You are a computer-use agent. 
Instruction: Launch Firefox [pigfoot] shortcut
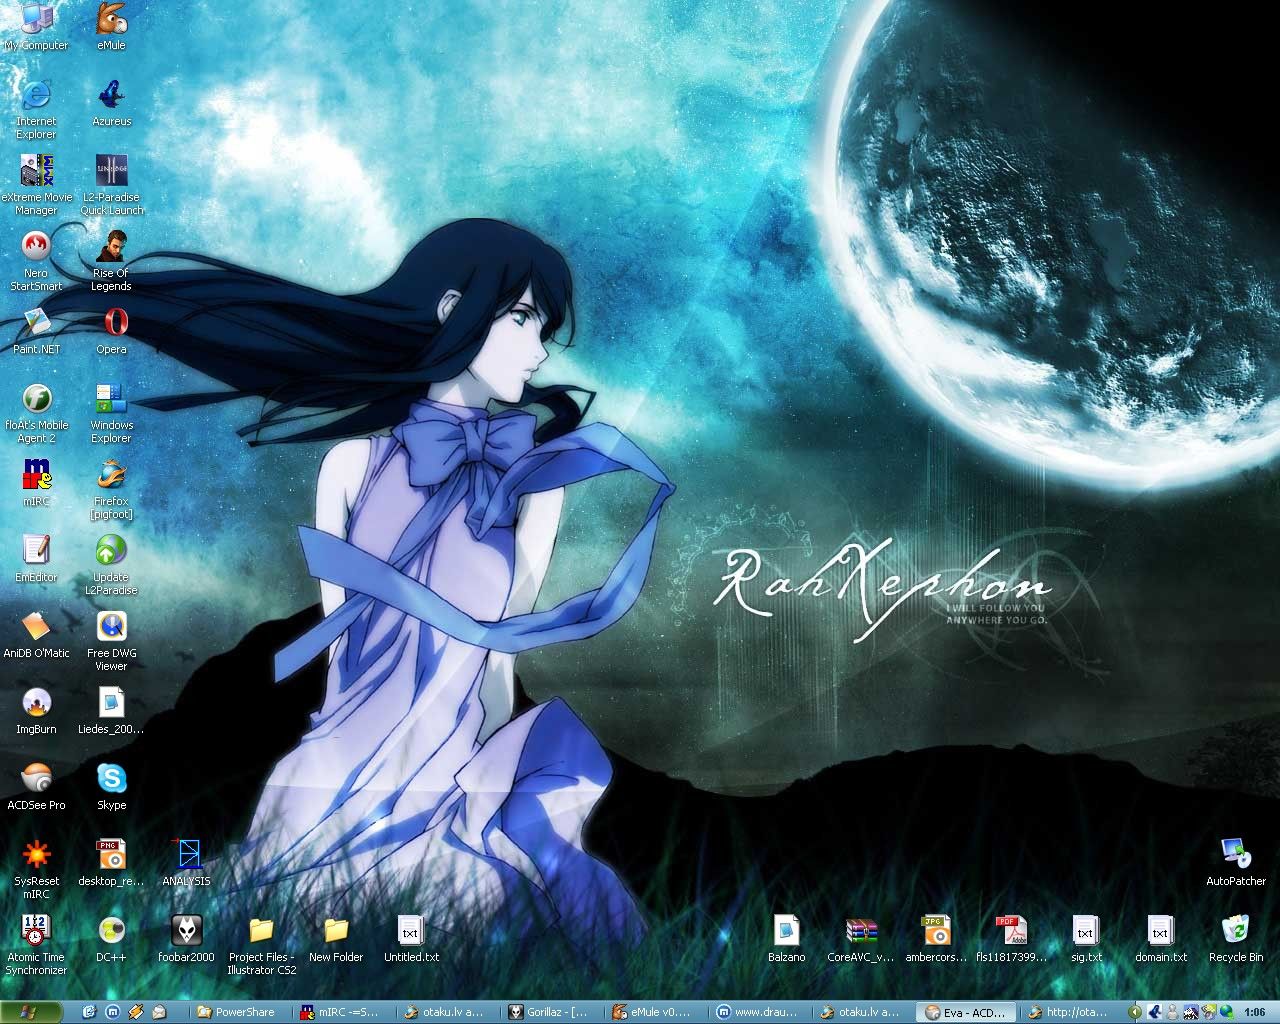[111, 489]
